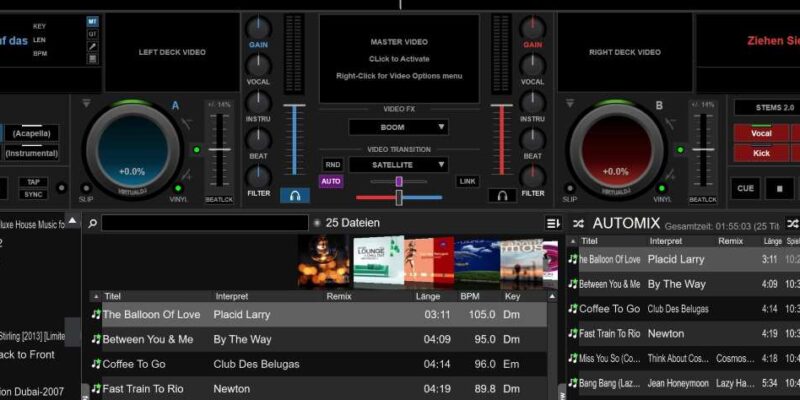Enable left deck headphone cue
Screen dimensions: 800x400
coord(295,195)
